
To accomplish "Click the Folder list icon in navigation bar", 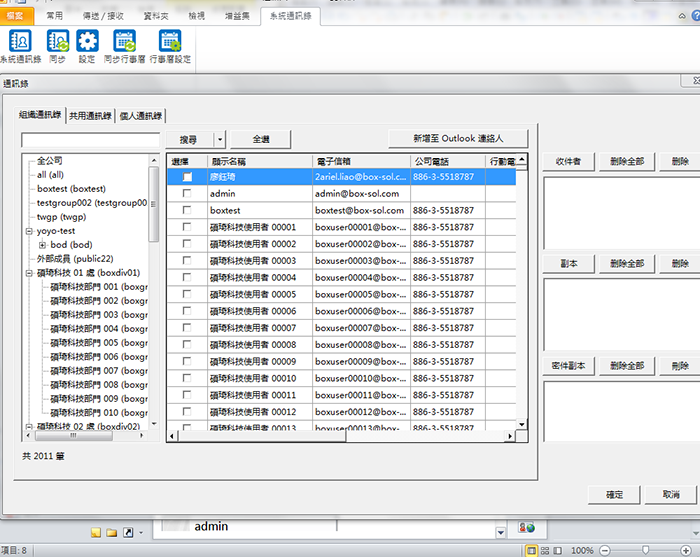I will coord(112,532).
